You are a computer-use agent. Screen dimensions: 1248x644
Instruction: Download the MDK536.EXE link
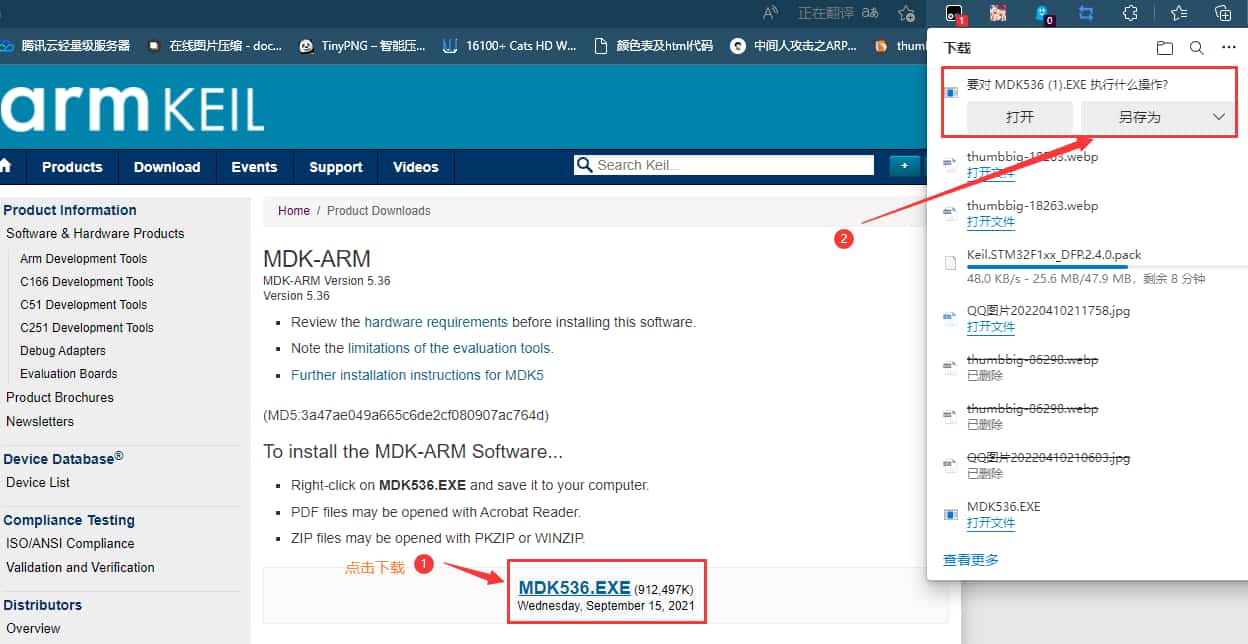click(574, 587)
